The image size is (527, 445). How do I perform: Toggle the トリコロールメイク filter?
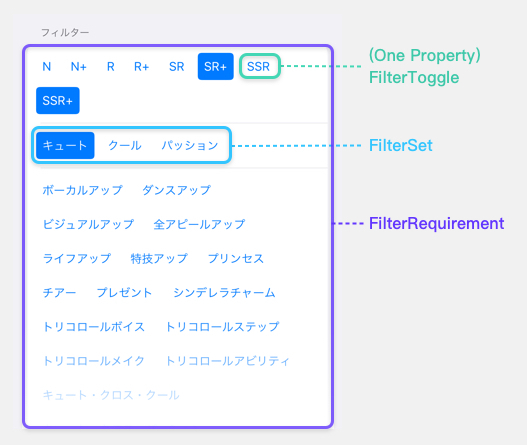(94, 361)
